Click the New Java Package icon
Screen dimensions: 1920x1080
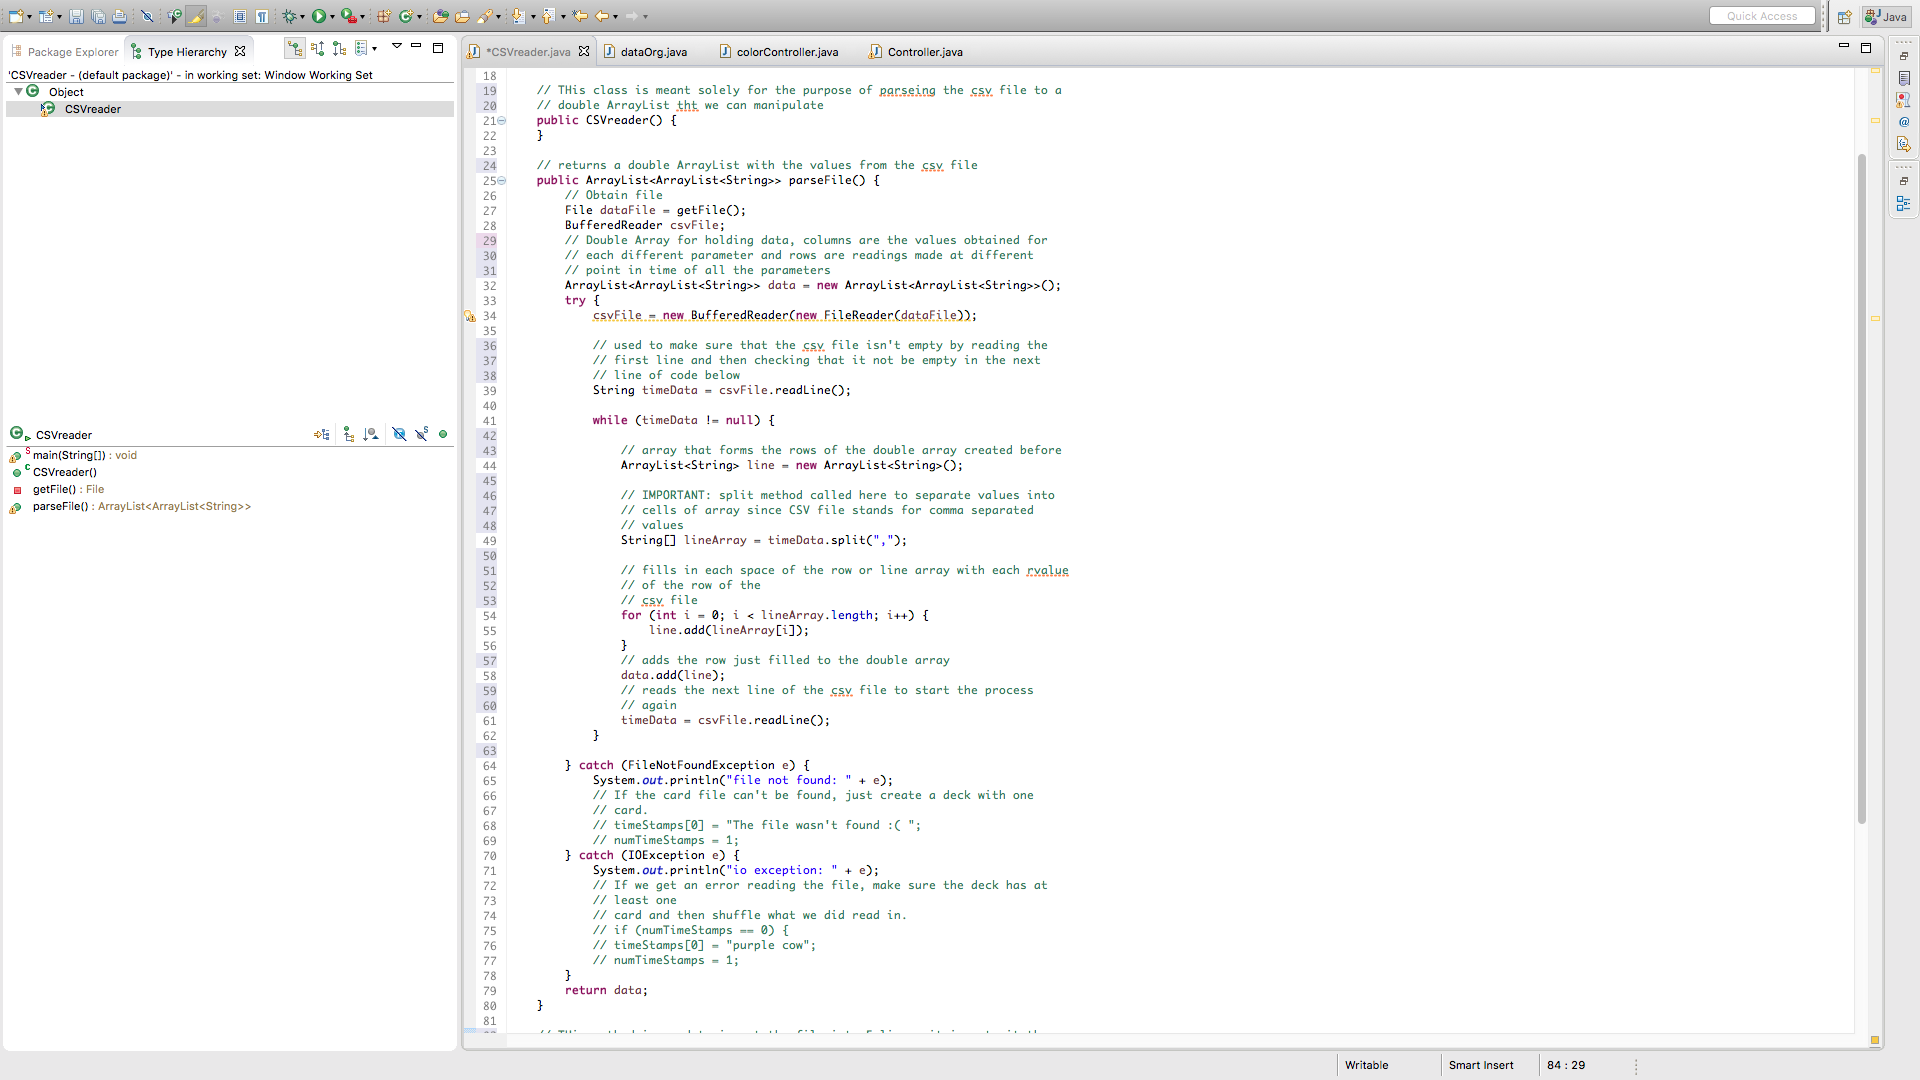[384, 16]
